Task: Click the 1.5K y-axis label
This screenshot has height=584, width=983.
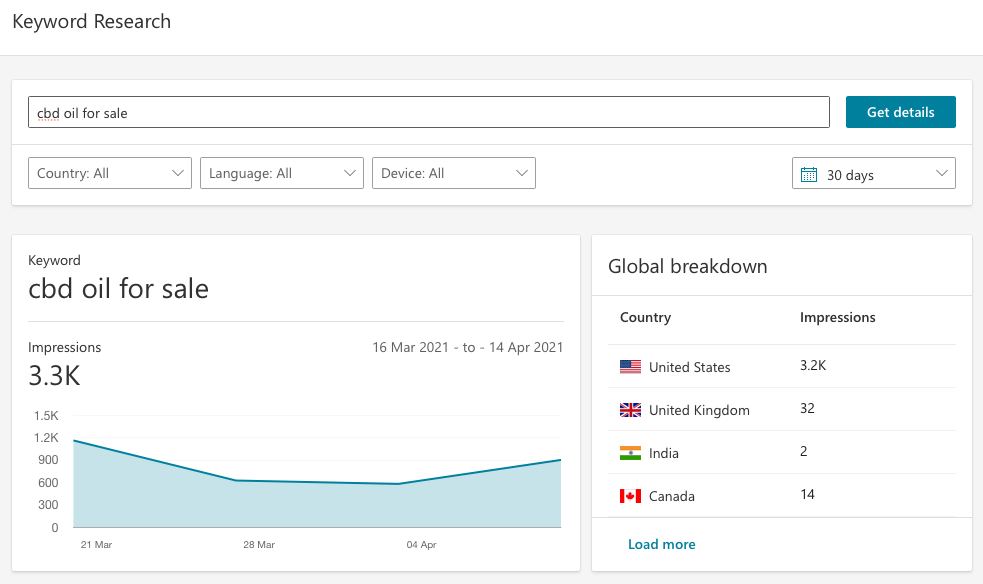Action: [x=46, y=415]
